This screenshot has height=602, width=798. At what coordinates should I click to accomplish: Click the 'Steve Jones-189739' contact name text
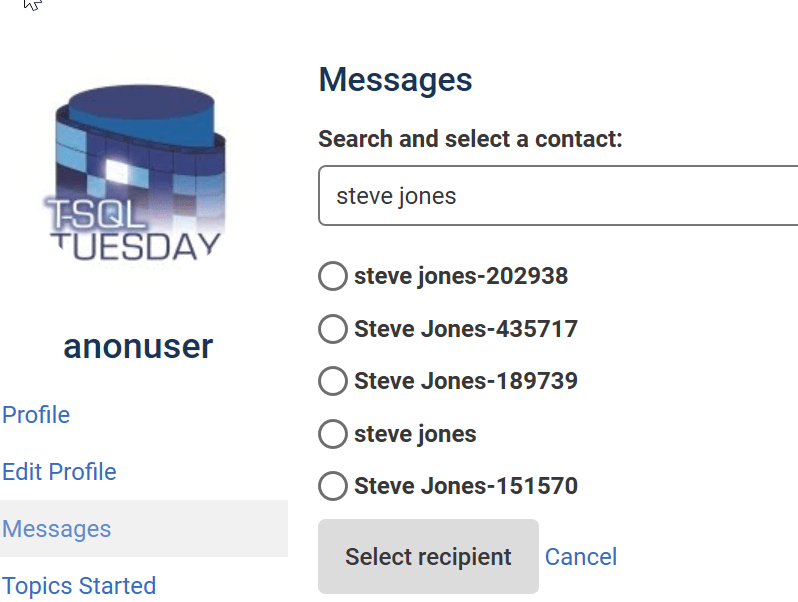pos(466,381)
